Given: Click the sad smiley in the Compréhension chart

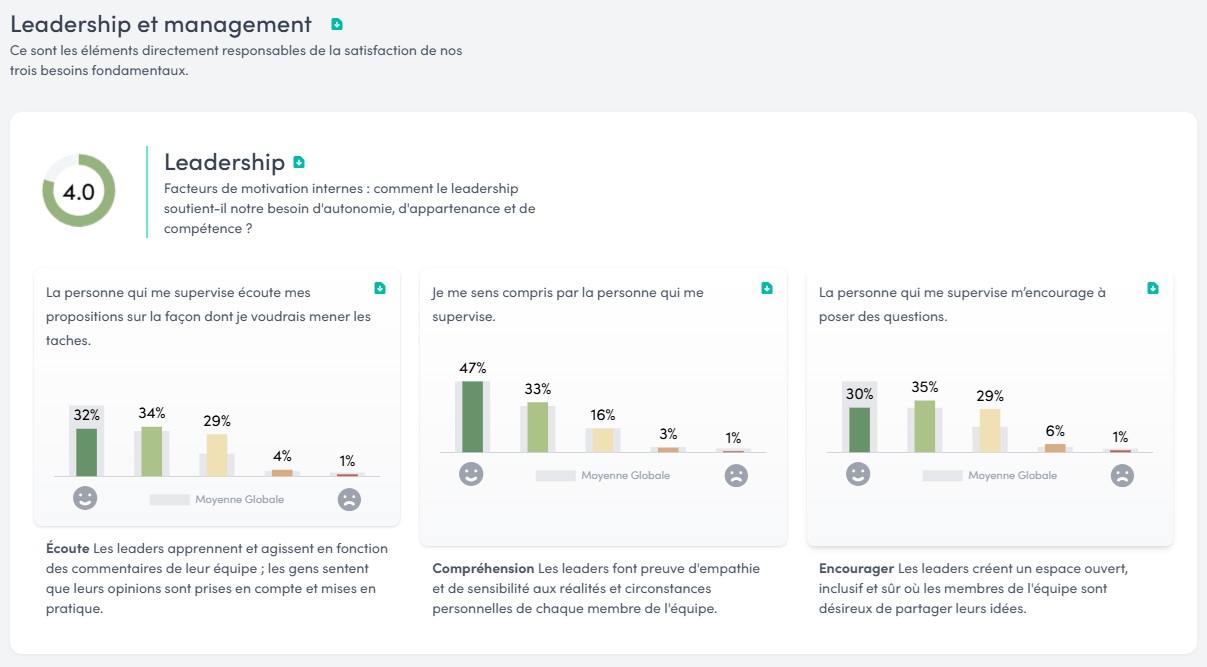Looking at the screenshot, I should point(736,475).
